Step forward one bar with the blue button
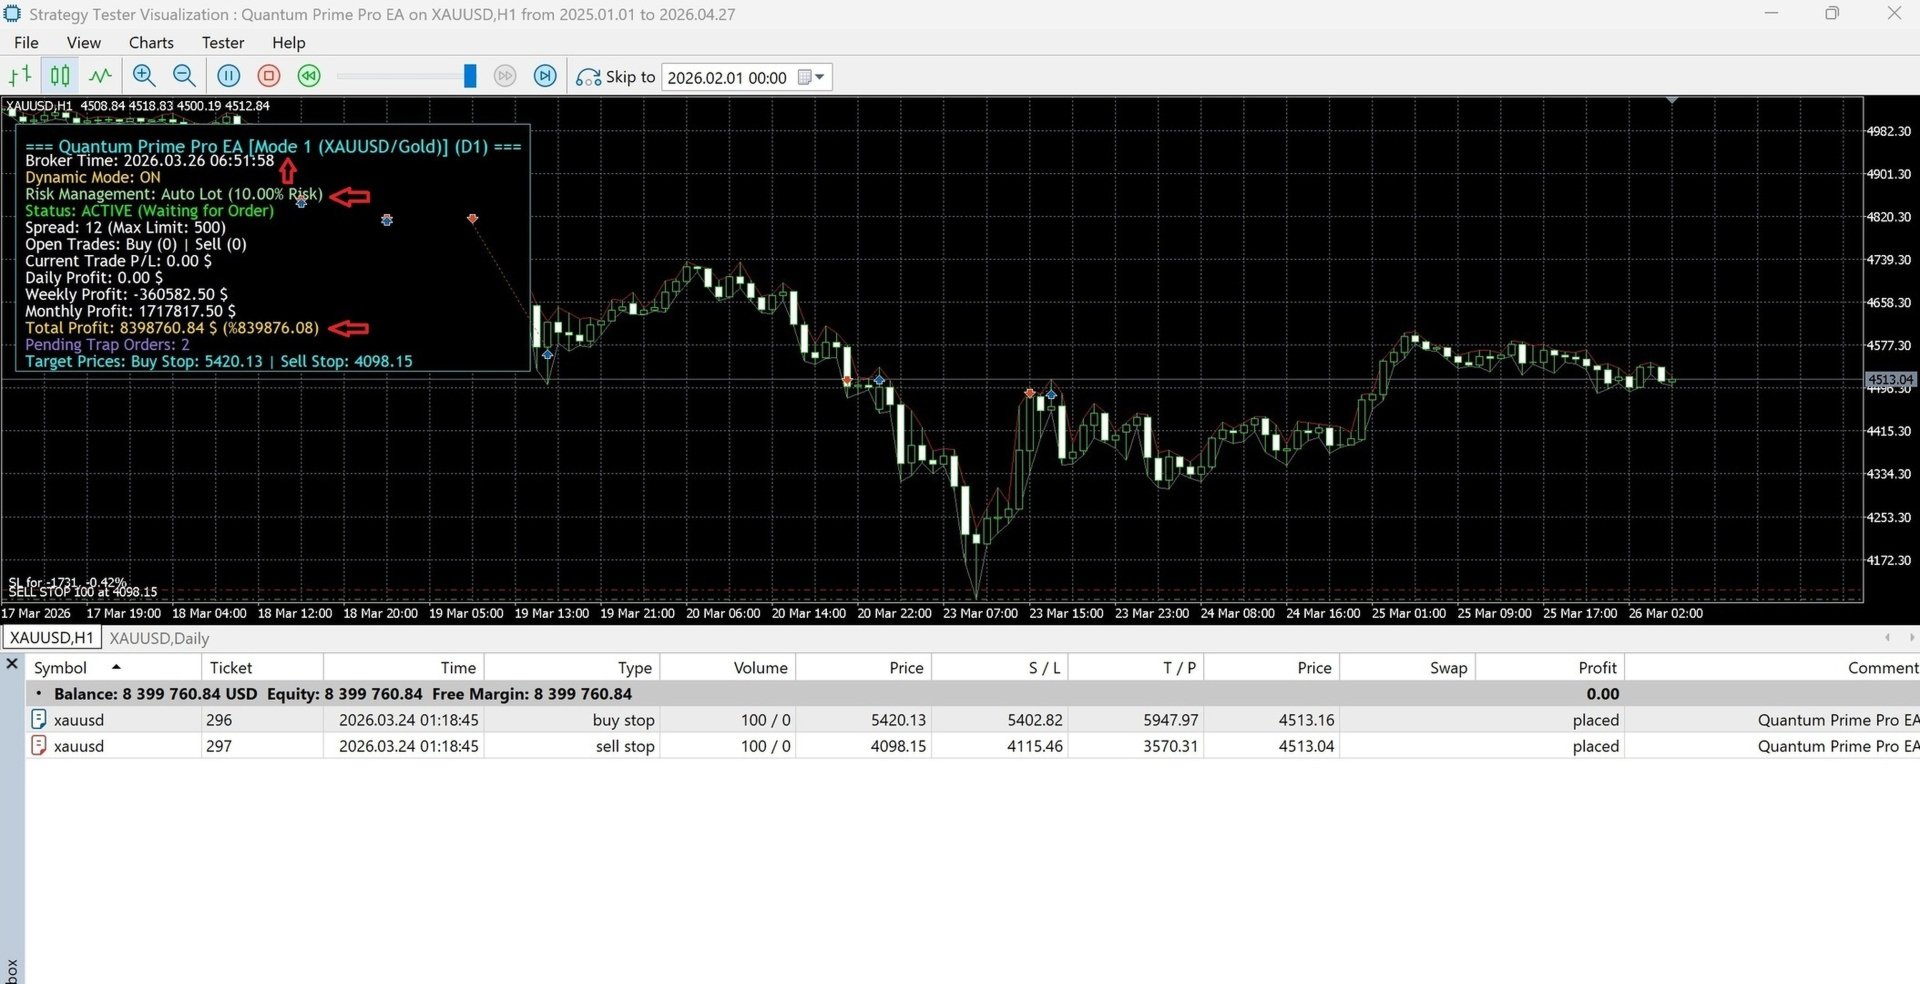1920x984 pixels. click(545, 76)
